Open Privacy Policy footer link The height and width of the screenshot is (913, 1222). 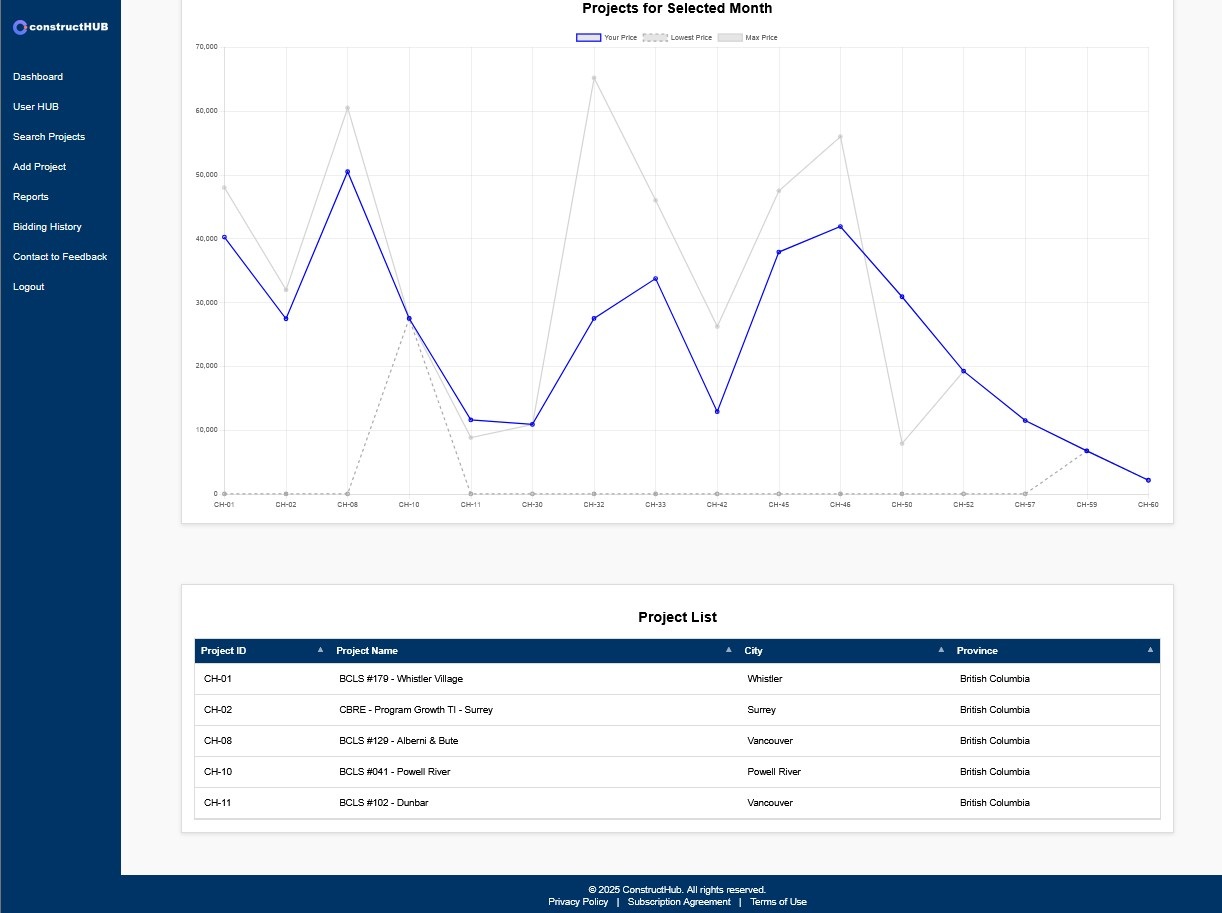(x=578, y=902)
